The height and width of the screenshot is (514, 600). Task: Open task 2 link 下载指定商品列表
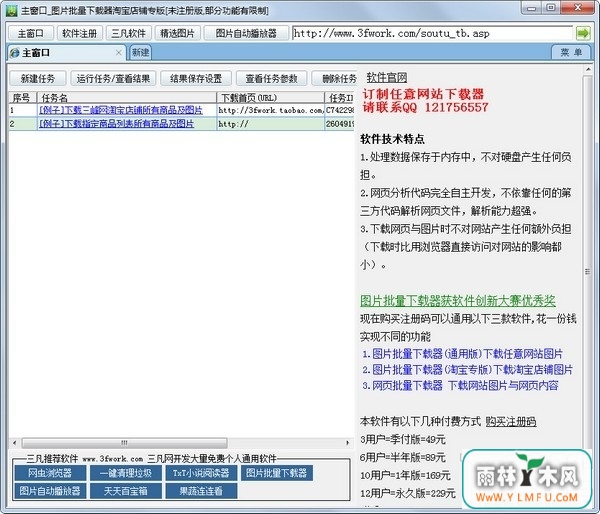116,124
